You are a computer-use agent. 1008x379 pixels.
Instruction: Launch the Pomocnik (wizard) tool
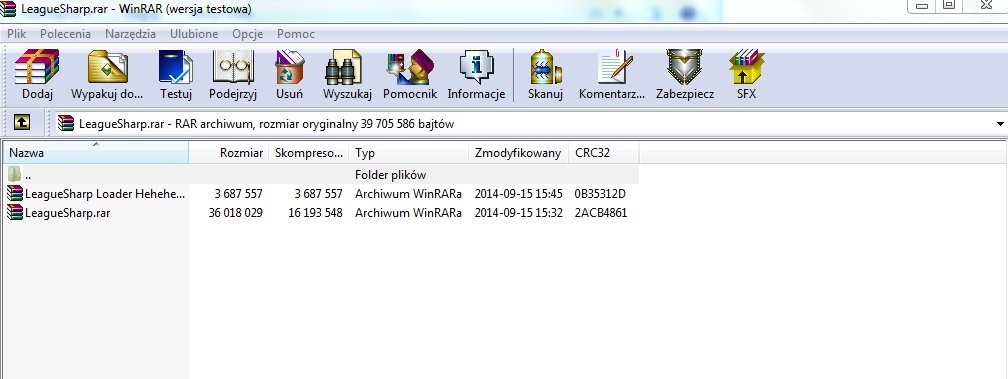(x=410, y=67)
